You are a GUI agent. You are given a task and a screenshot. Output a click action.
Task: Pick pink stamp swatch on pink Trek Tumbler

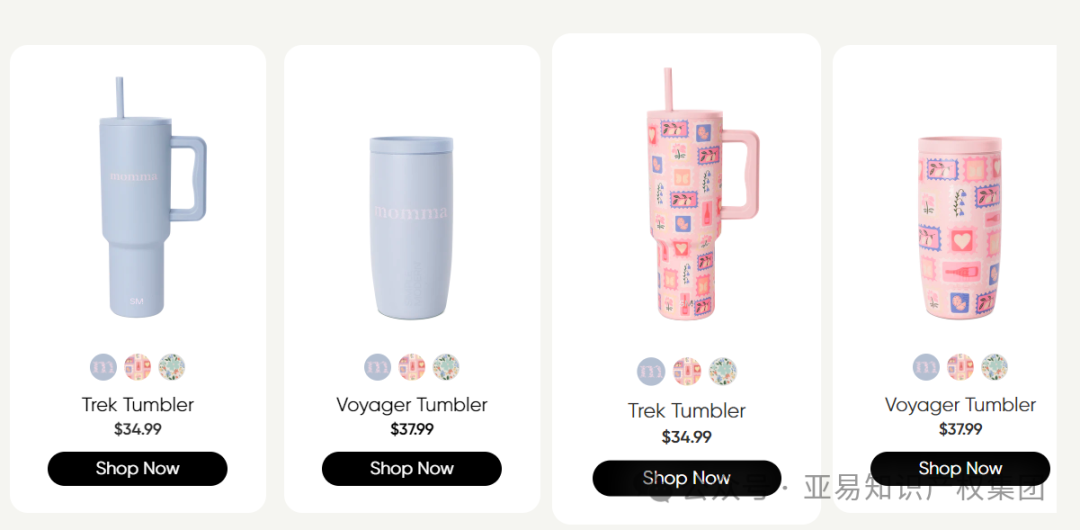click(687, 371)
